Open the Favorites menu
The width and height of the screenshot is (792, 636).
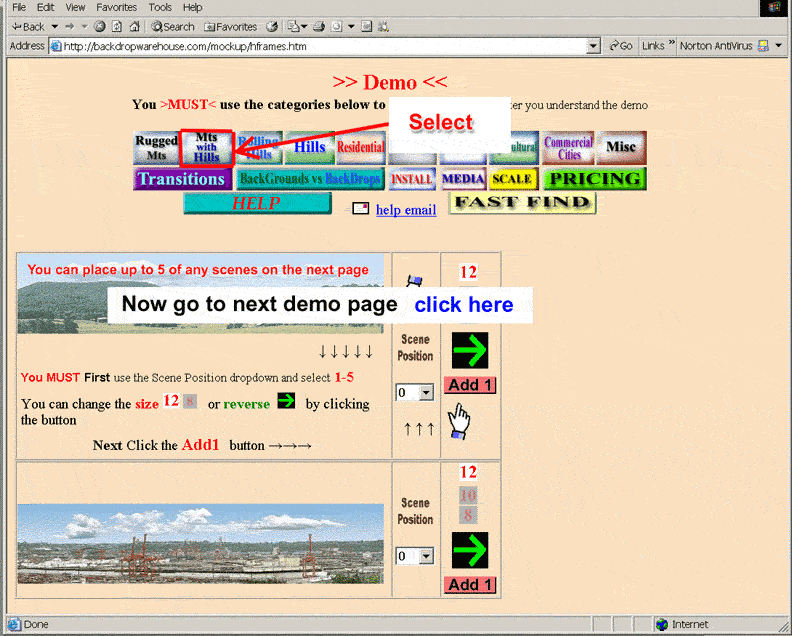pos(116,7)
